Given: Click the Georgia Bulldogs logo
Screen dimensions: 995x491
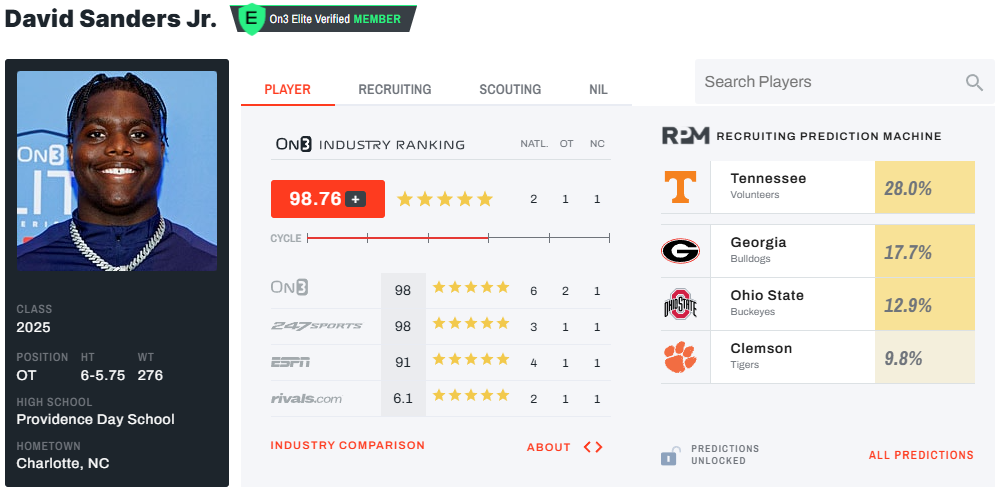Looking at the screenshot, I should tap(681, 251).
